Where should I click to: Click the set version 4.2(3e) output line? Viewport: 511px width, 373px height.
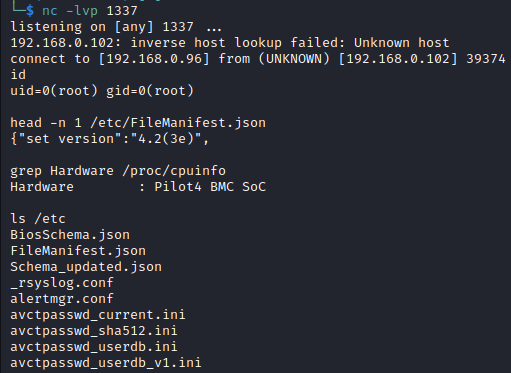point(110,139)
